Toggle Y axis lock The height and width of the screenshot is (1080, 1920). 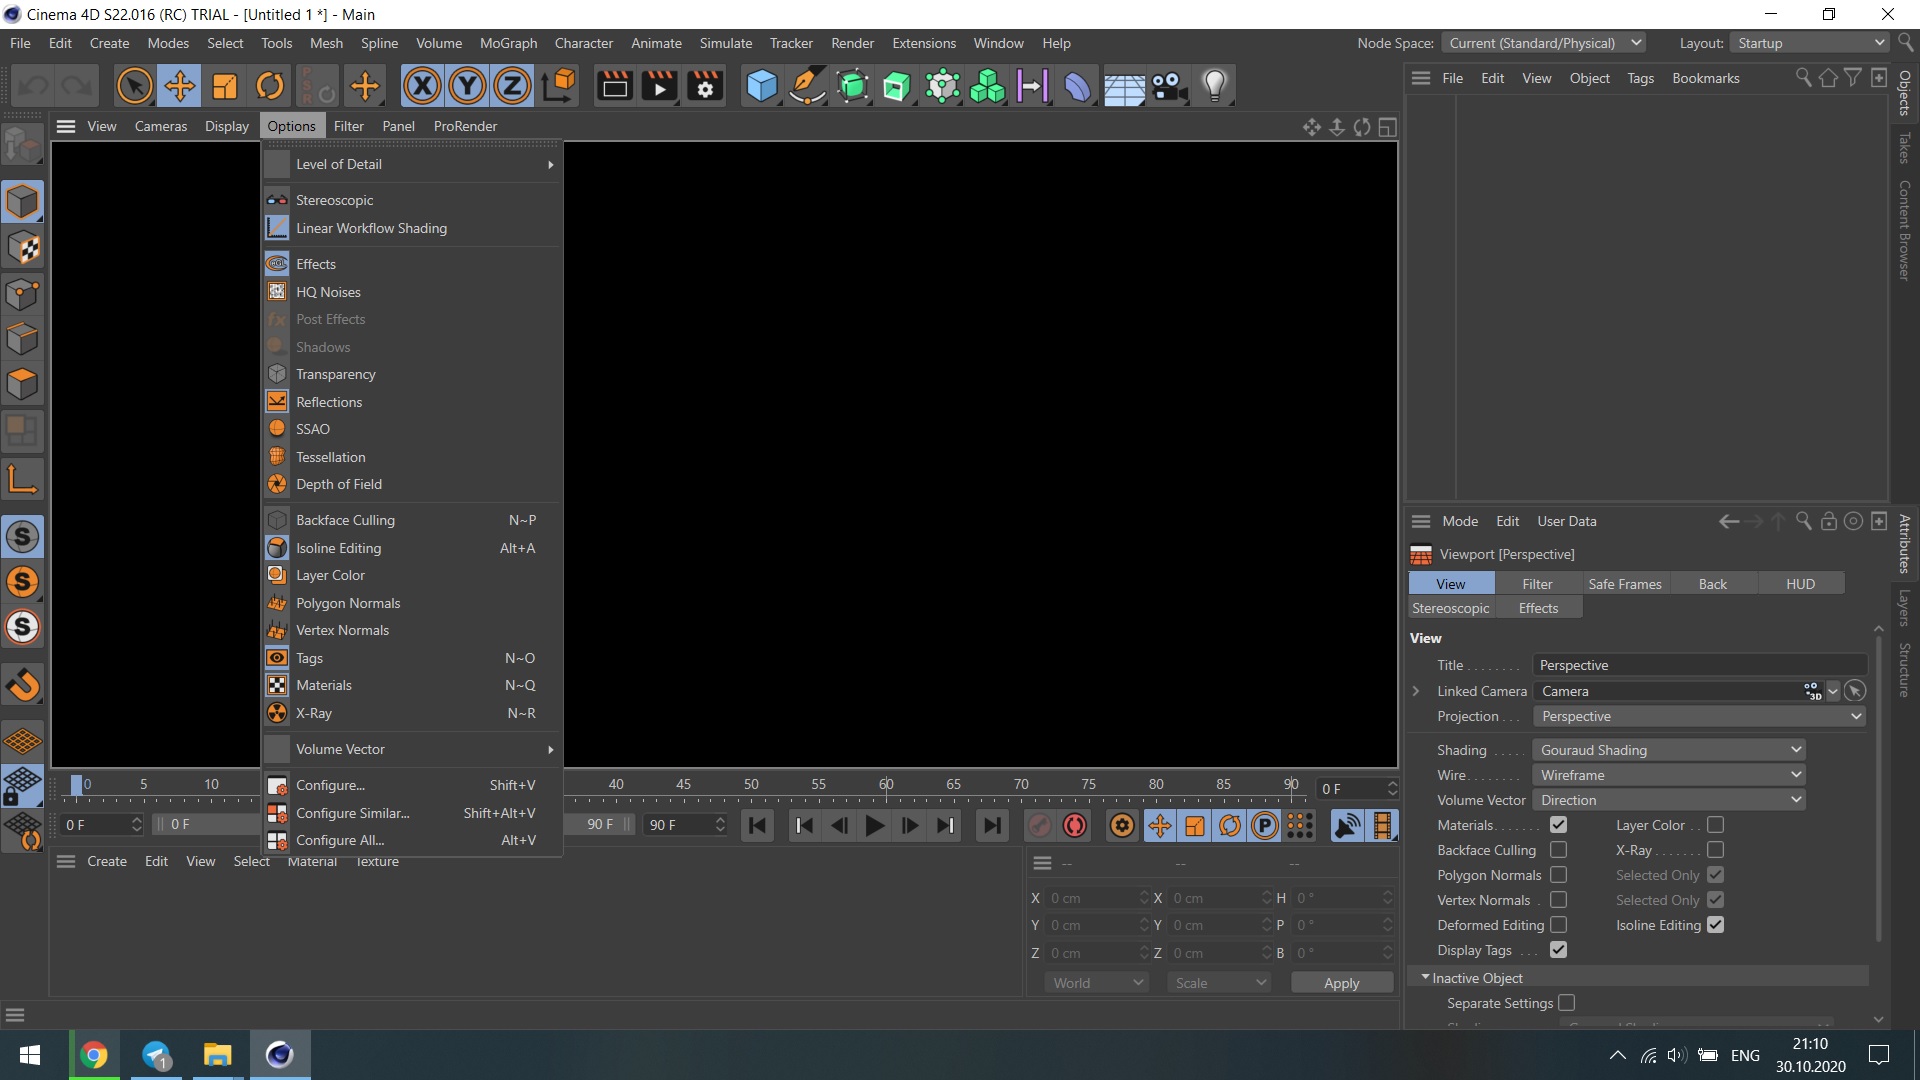(x=467, y=86)
